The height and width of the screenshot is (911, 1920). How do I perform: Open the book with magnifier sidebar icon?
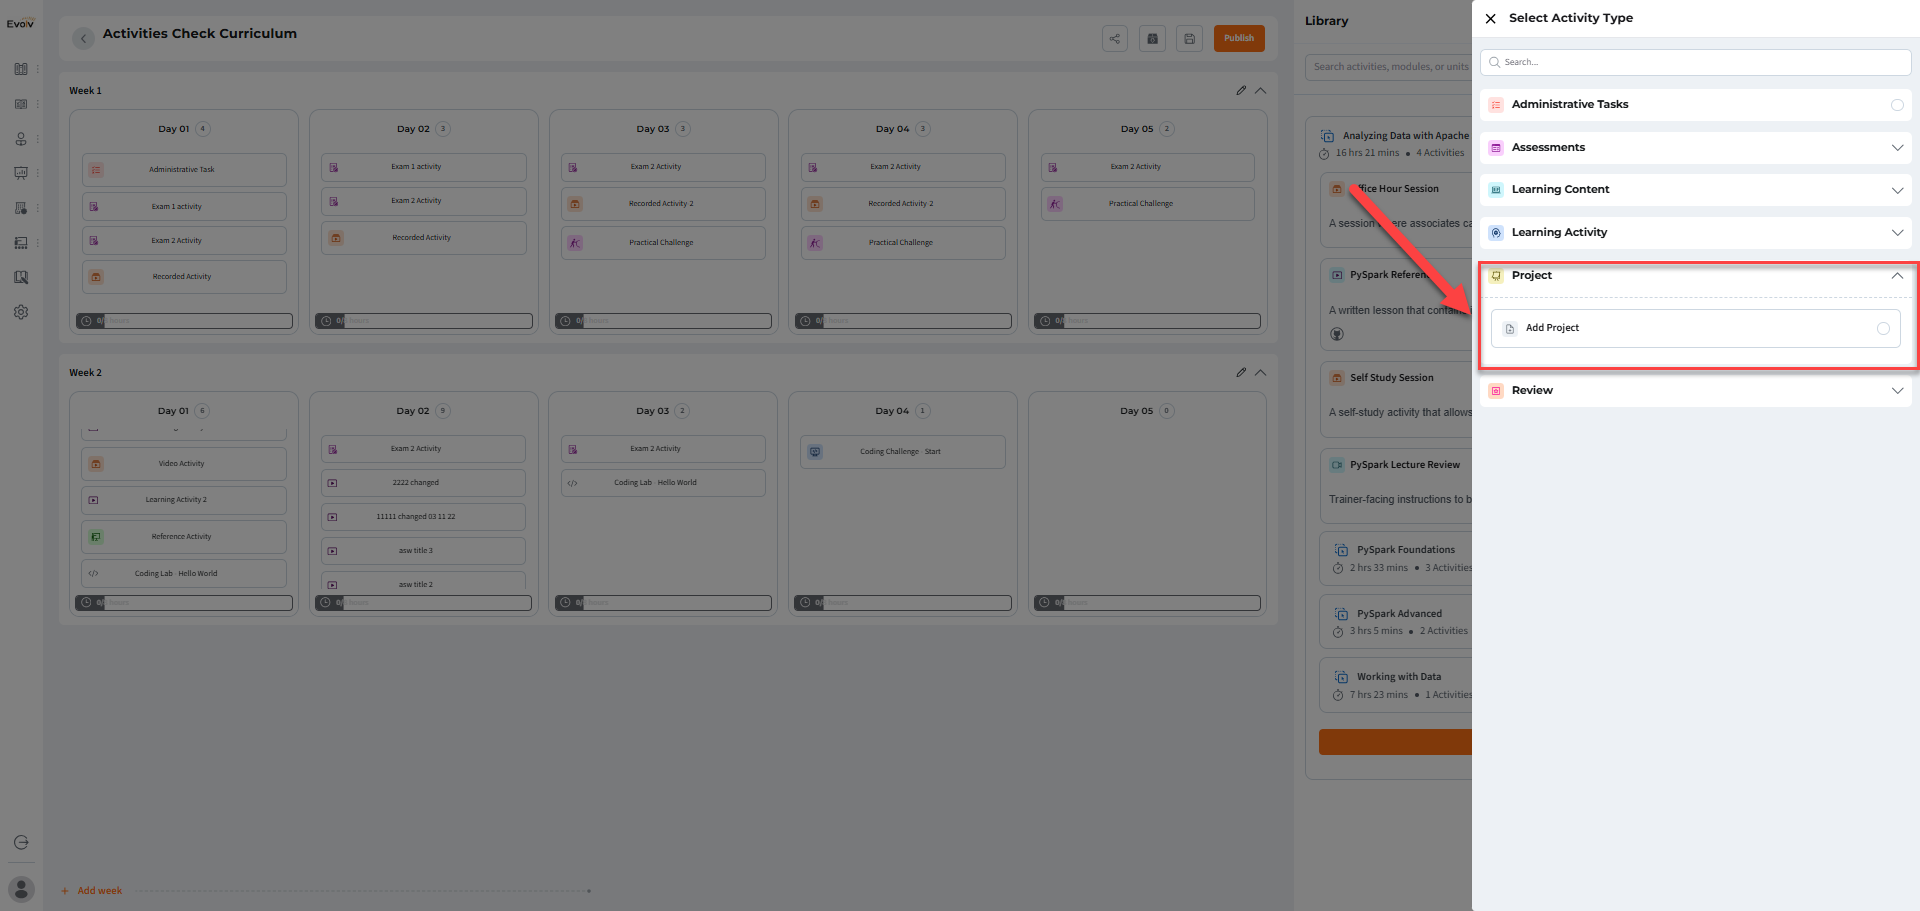[x=21, y=277]
